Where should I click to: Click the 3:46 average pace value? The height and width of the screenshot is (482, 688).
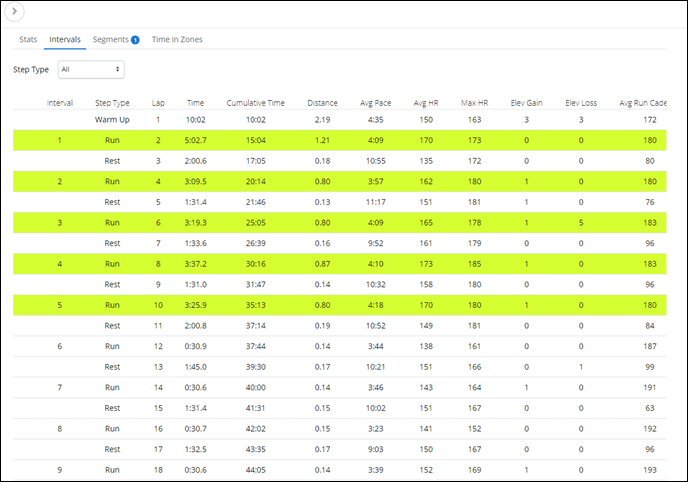coord(376,388)
